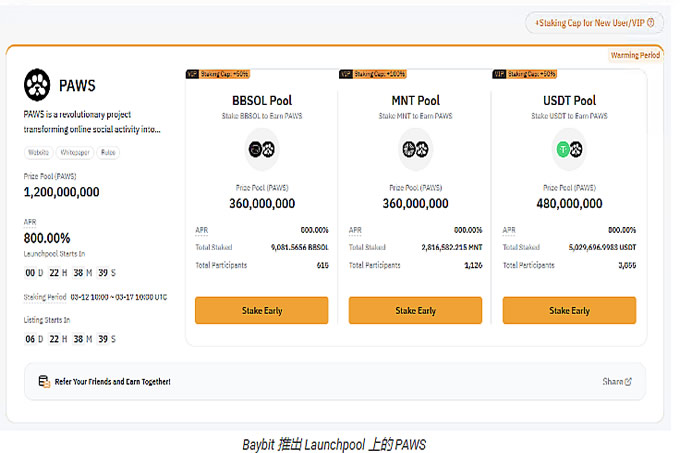Viewport: 680px width, 453px height.
Task: Open the PAWS Website link
Action: [x=38, y=152]
